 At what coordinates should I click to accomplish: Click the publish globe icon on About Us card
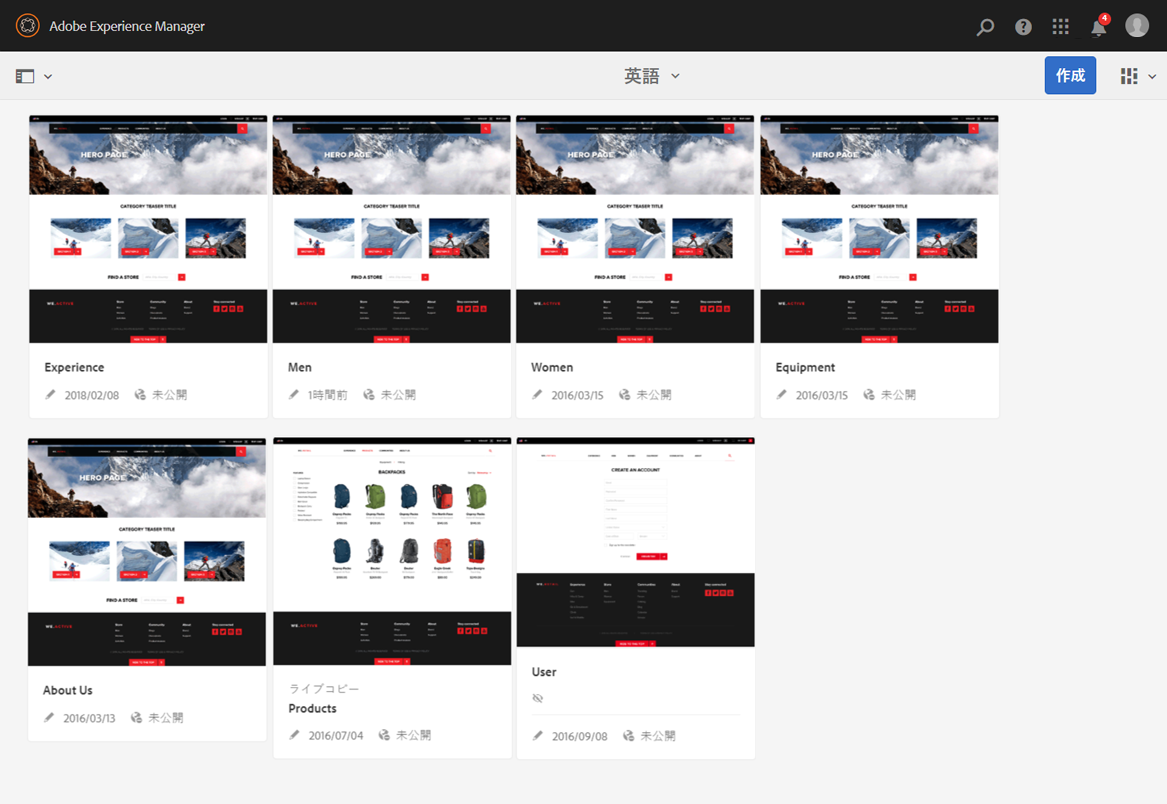(x=136, y=718)
